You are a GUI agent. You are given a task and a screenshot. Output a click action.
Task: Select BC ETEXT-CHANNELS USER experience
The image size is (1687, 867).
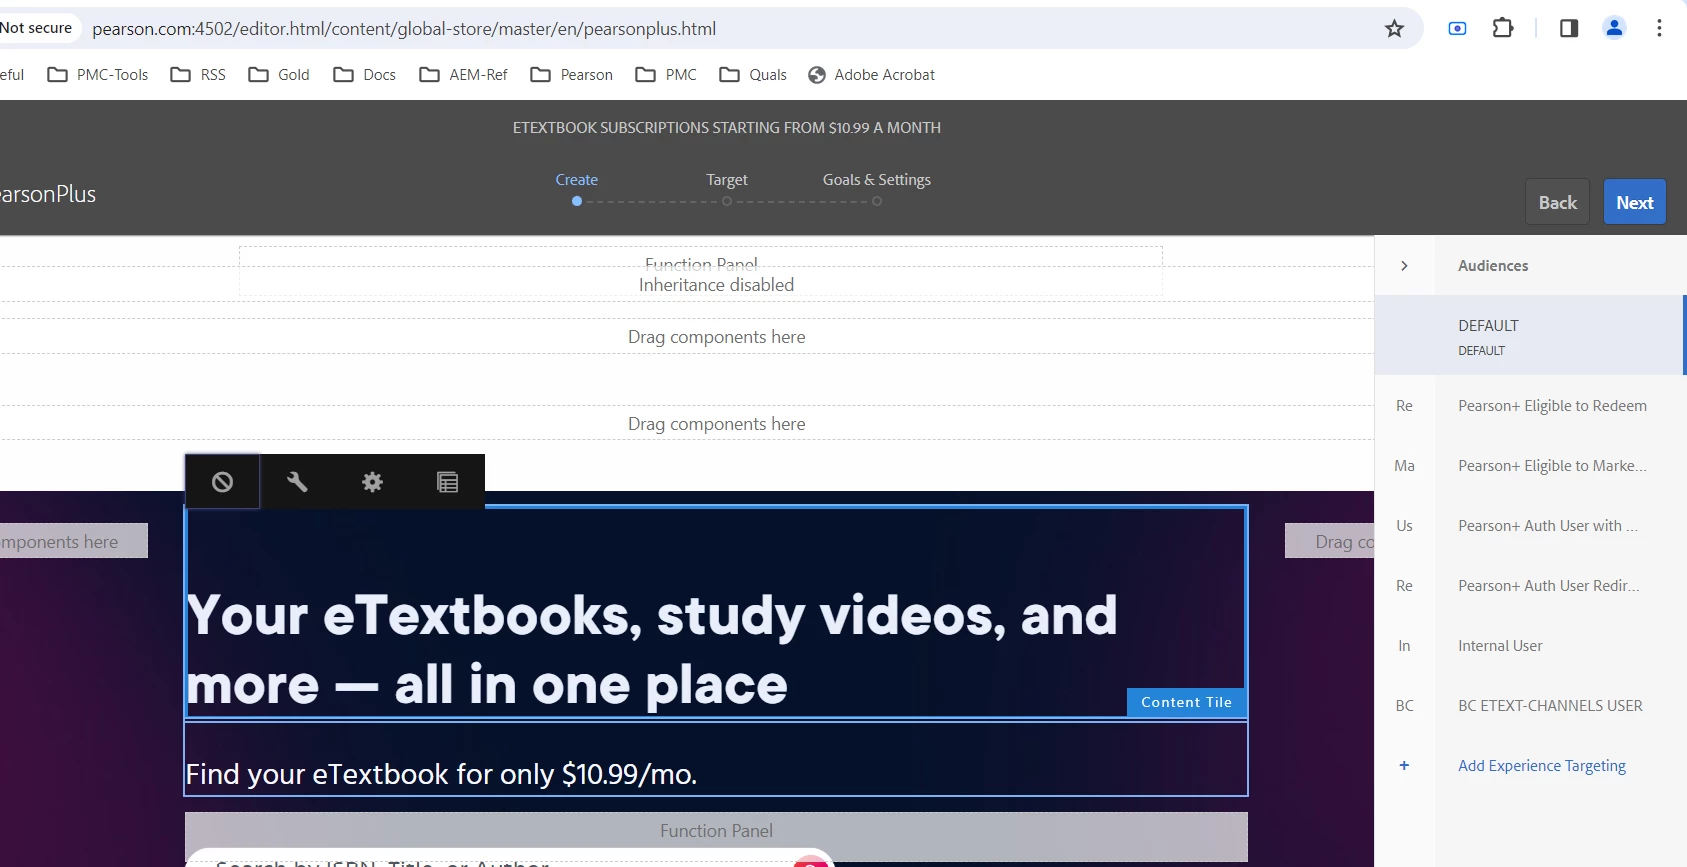tap(1531, 706)
